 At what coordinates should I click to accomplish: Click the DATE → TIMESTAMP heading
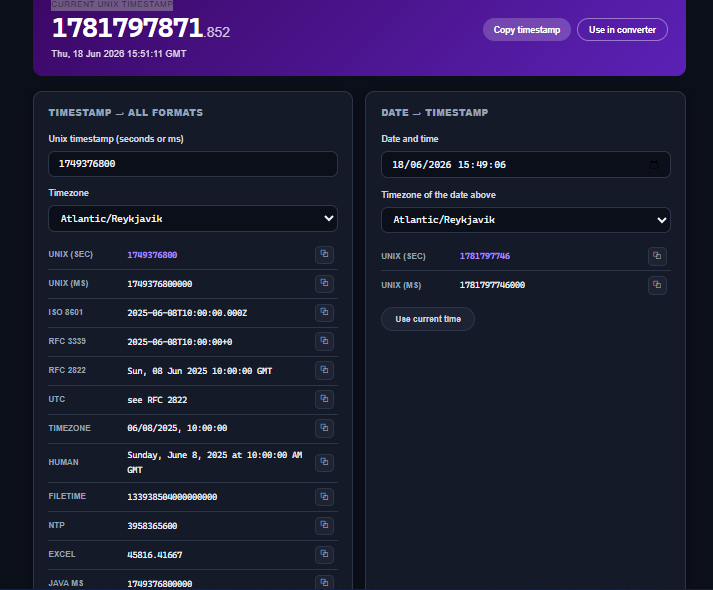click(435, 113)
